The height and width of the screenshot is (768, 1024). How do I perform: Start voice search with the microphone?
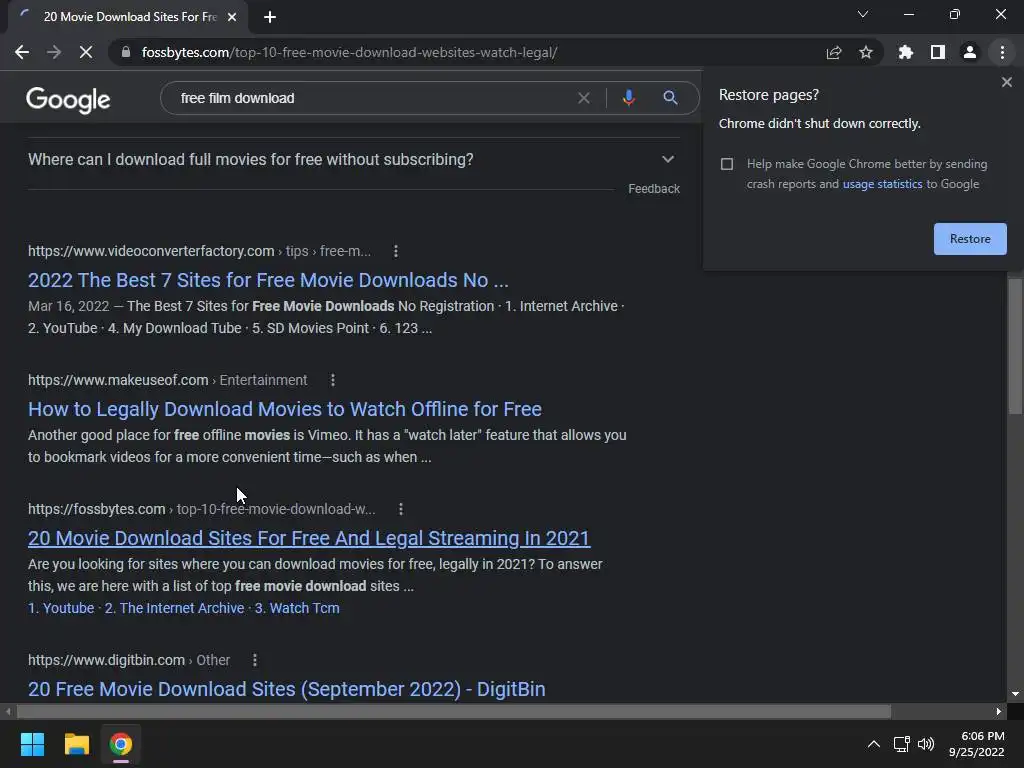point(628,98)
